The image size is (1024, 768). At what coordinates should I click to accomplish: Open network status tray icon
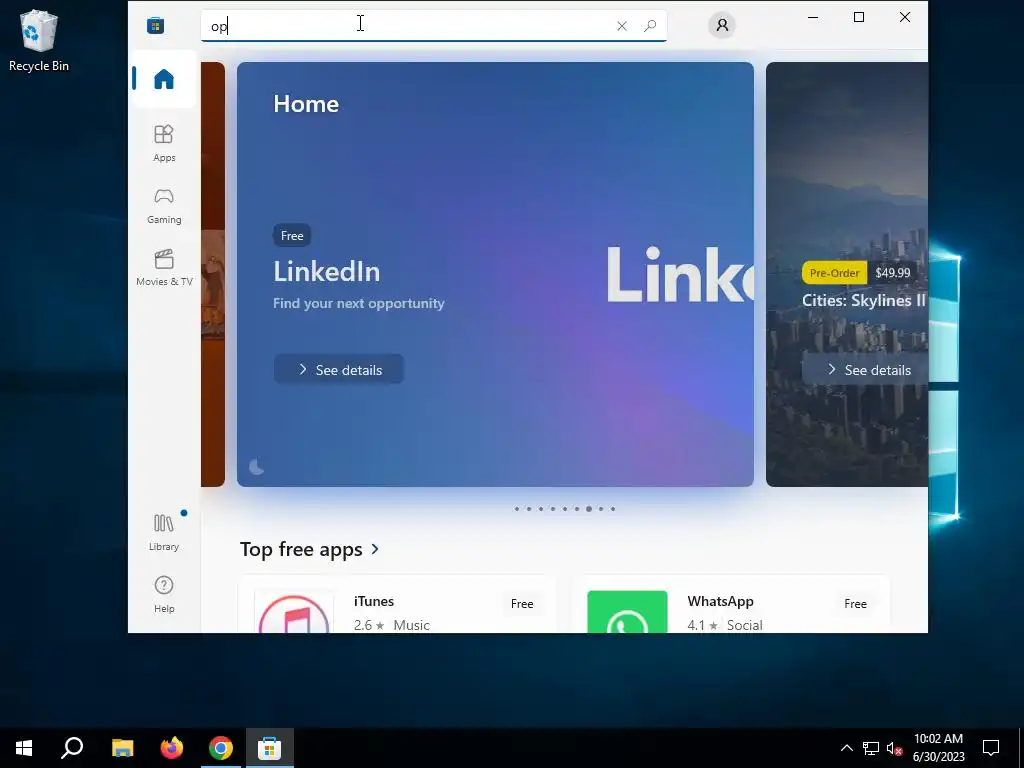(871, 748)
